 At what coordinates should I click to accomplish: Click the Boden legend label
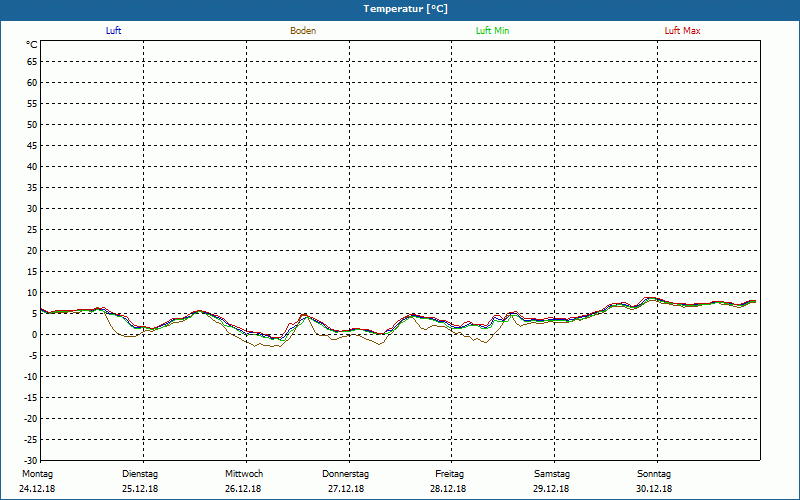(303, 31)
